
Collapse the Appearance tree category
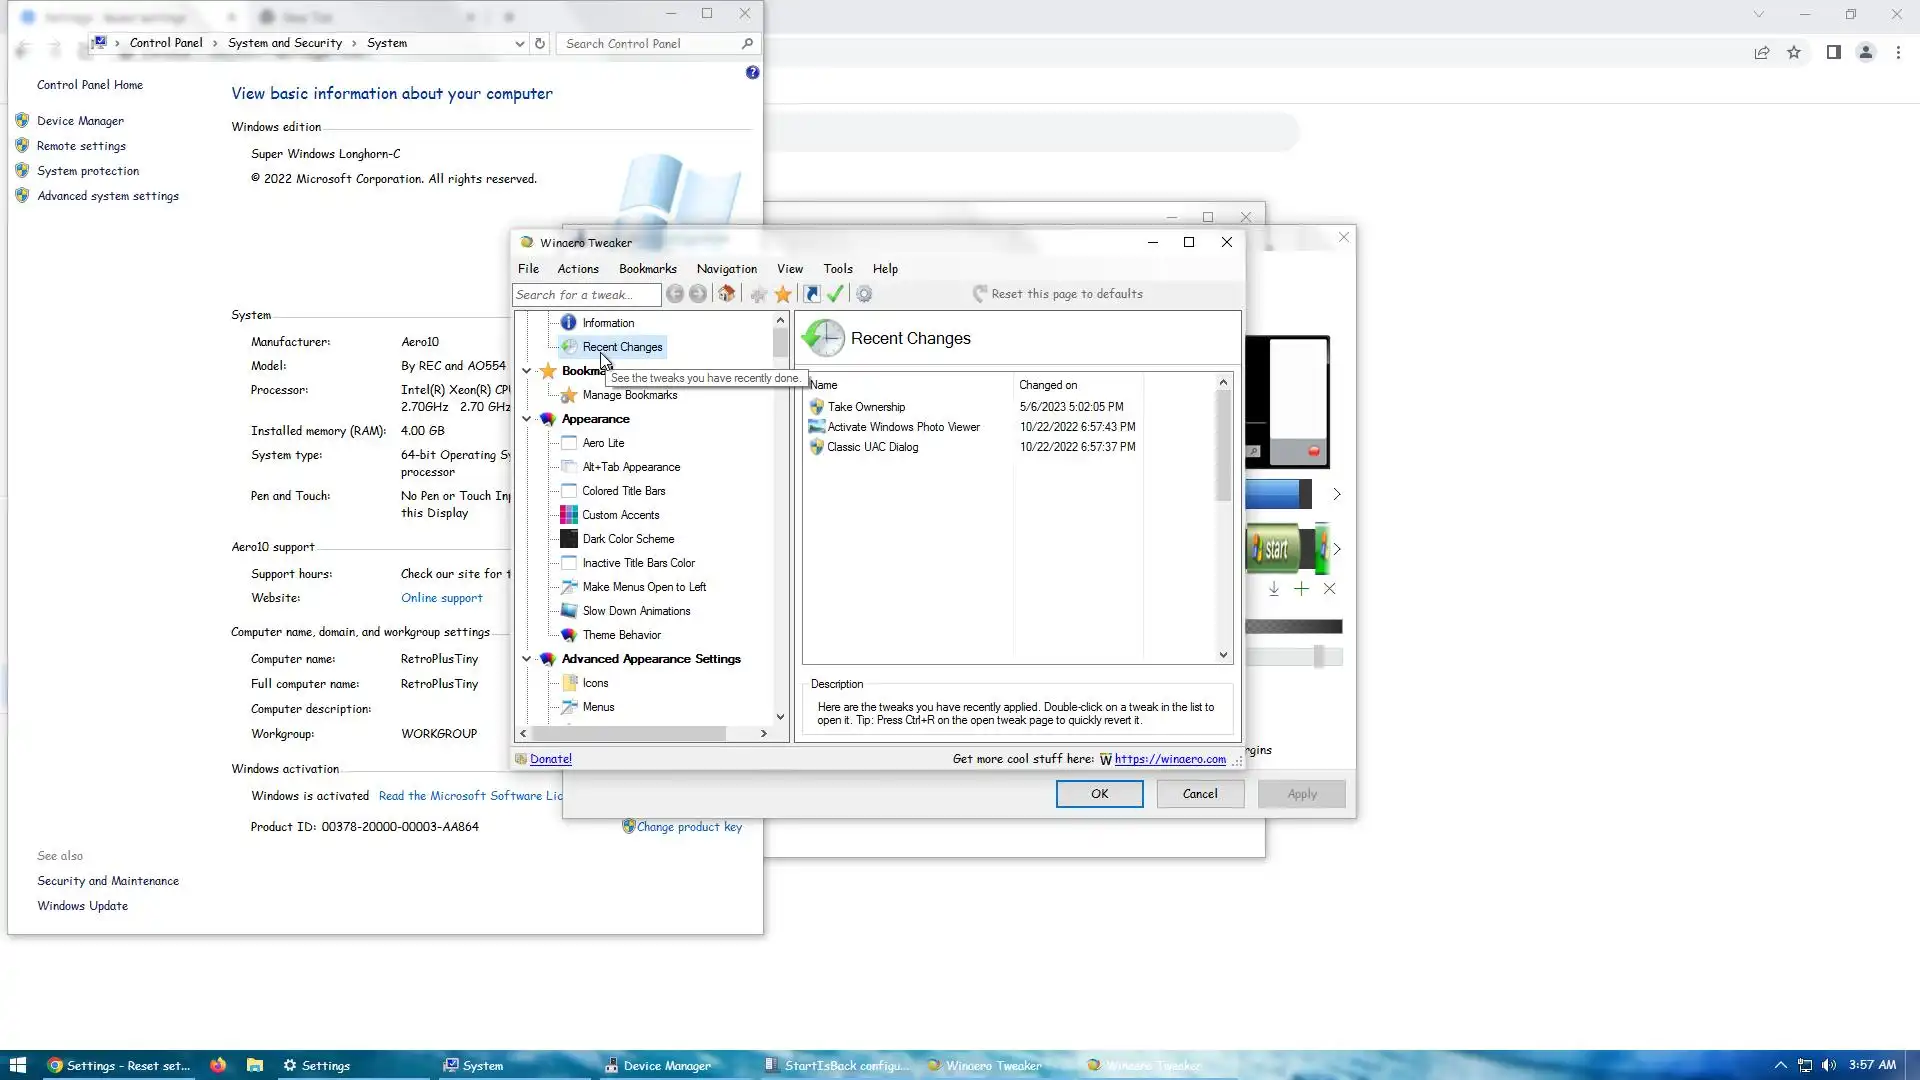(527, 419)
